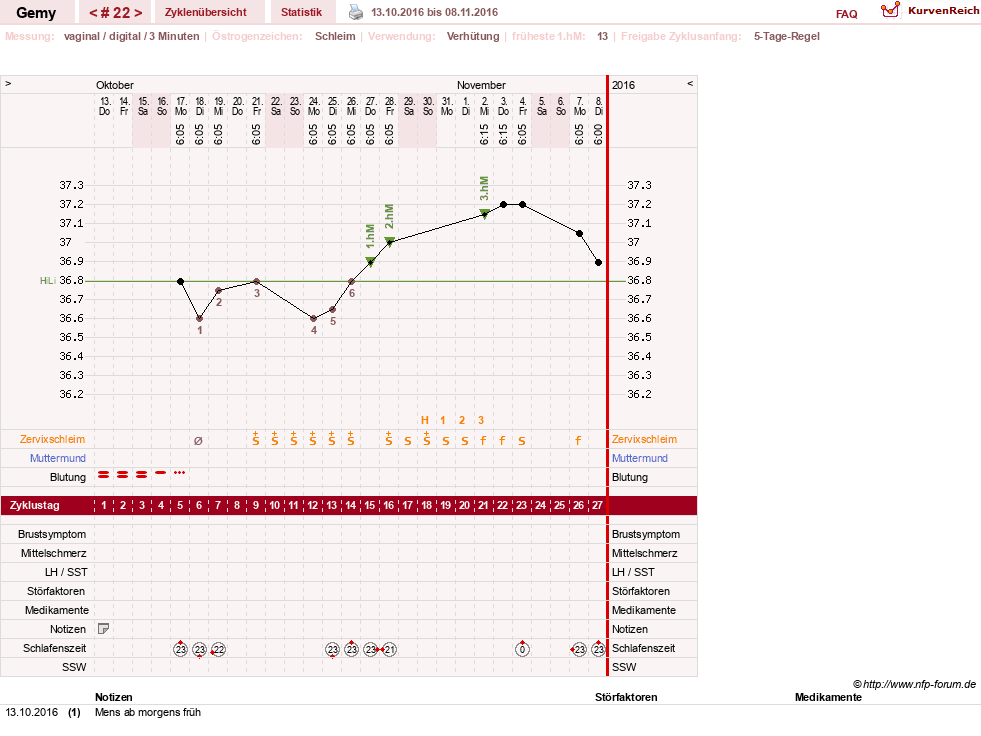Screen dimensions: 981x736
Task: Click the Zyklustag header label
Action: [34, 505]
